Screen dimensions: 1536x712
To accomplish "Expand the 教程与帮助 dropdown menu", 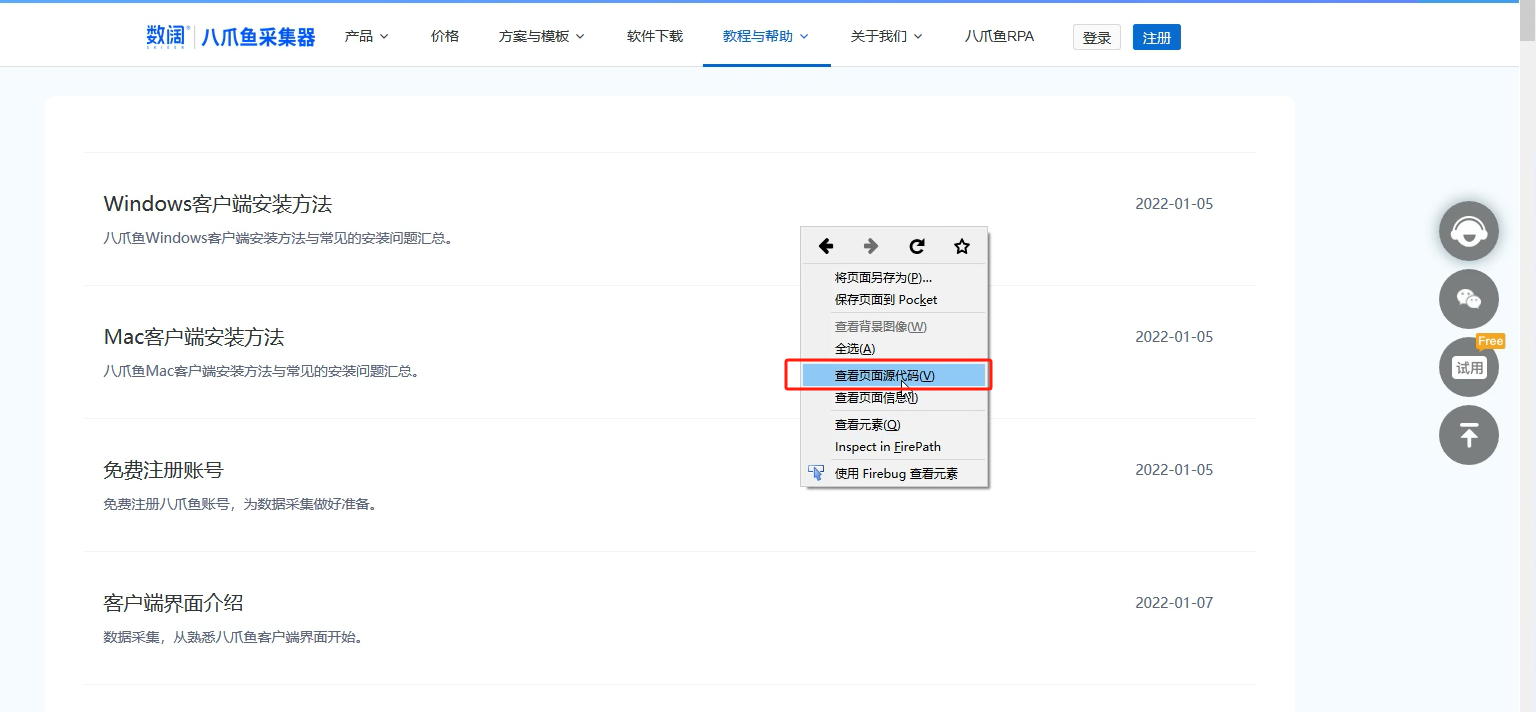I will [x=766, y=36].
